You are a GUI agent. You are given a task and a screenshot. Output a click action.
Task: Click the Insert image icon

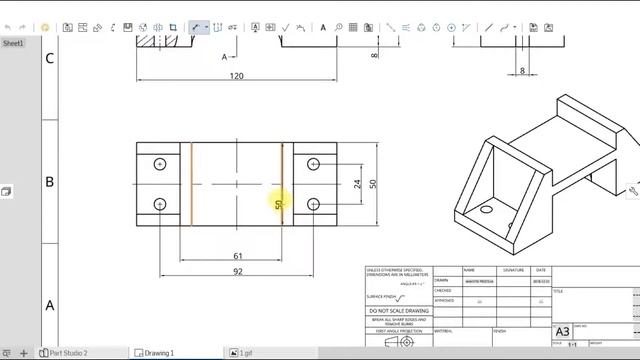[x=549, y=27]
